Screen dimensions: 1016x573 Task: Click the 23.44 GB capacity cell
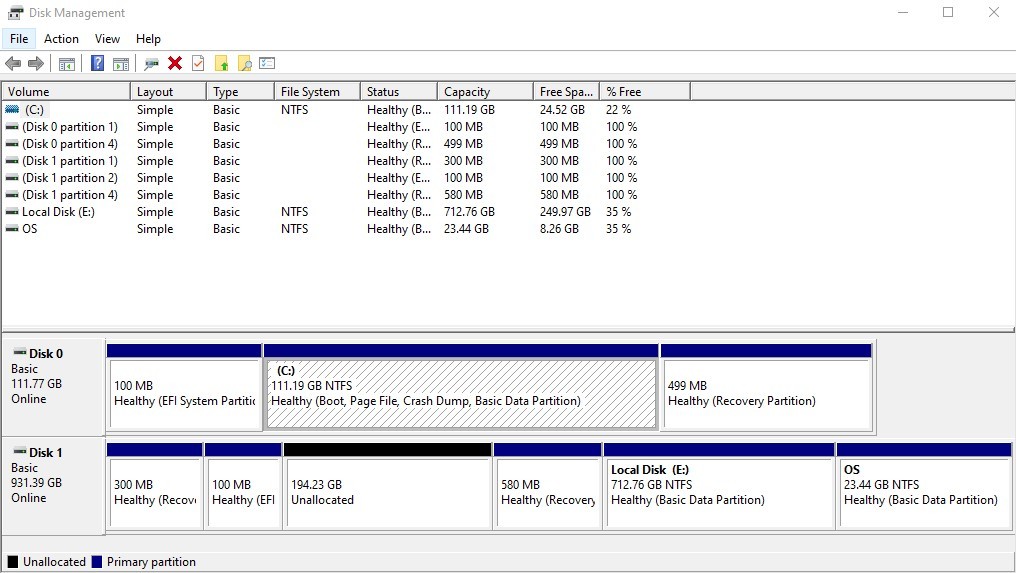(467, 229)
